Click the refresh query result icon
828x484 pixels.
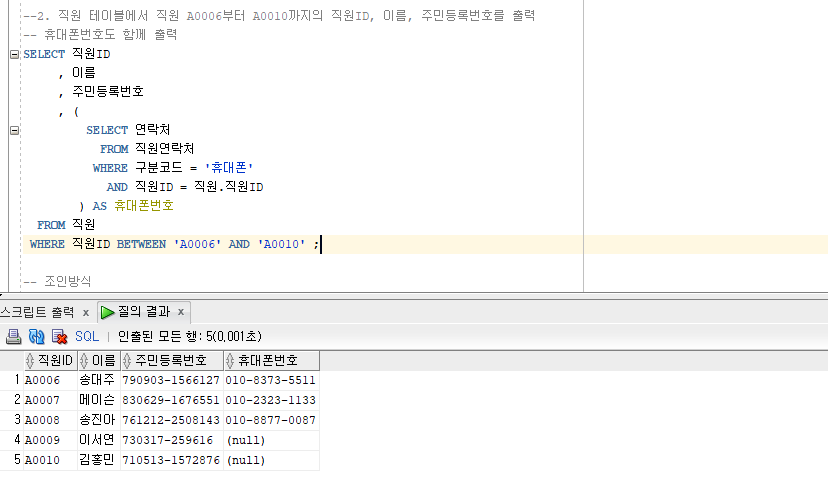36,336
